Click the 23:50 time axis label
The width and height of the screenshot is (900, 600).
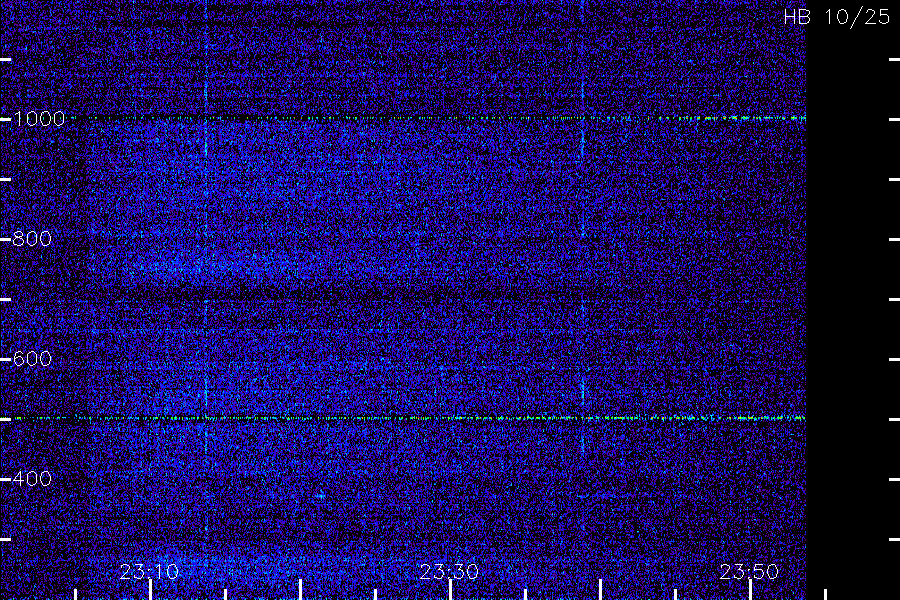click(x=749, y=572)
